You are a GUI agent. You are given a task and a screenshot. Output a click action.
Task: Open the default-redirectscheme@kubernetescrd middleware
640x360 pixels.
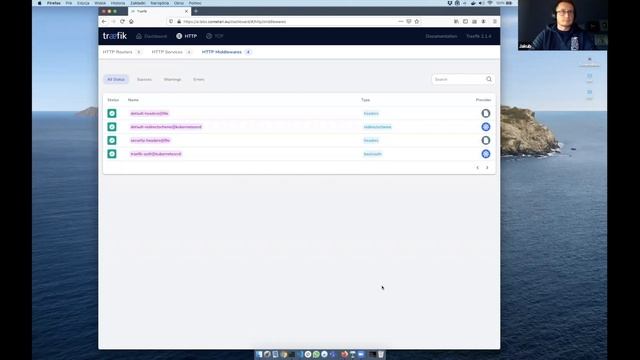click(x=166, y=127)
